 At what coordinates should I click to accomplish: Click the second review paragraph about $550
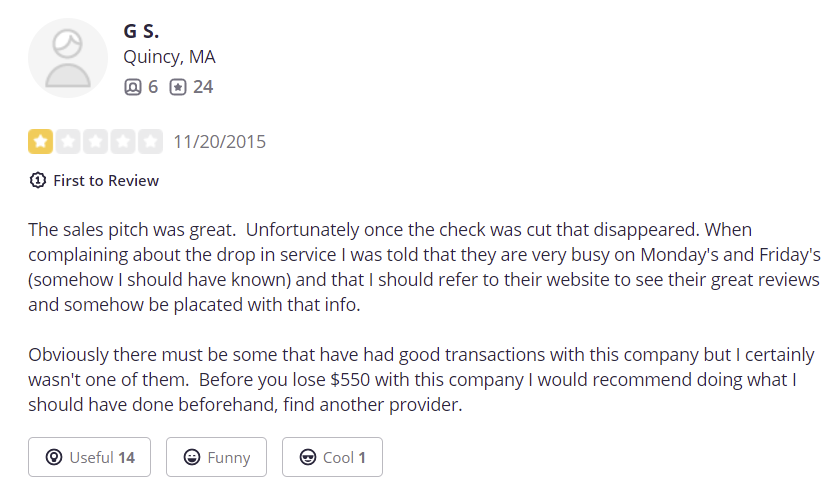pyautogui.click(x=420, y=380)
